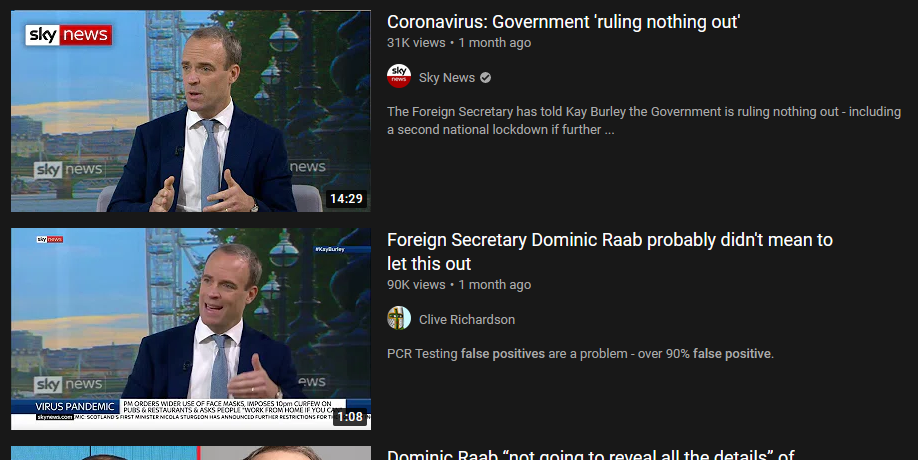Click the #KayBurley tag in the second thumbnail

tap(330, 249)
